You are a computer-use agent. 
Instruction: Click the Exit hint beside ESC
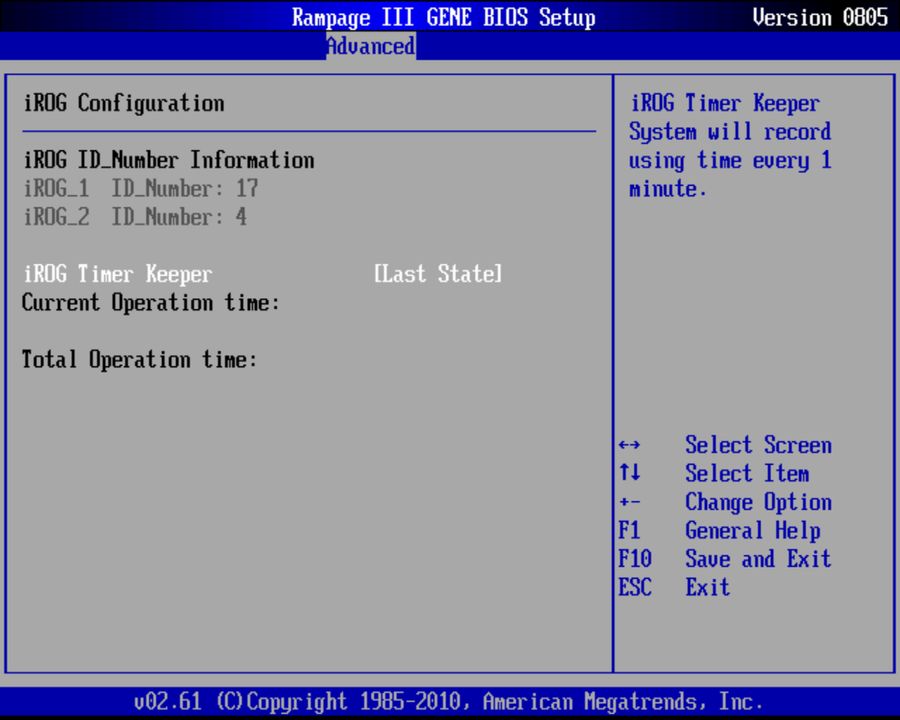(x=708, y=587)
